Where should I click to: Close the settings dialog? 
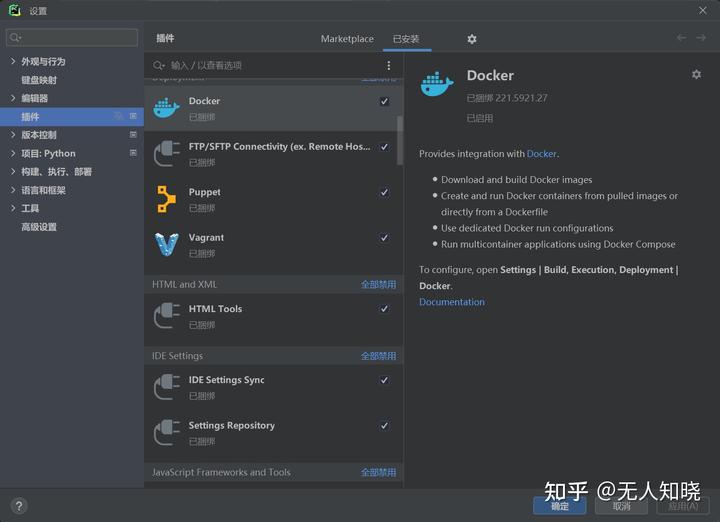click(x=703, y=10)
